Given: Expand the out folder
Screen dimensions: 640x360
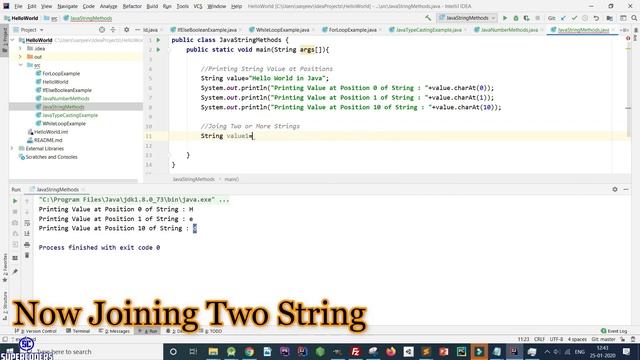Looking at the screenshot, I should (20, 57).
